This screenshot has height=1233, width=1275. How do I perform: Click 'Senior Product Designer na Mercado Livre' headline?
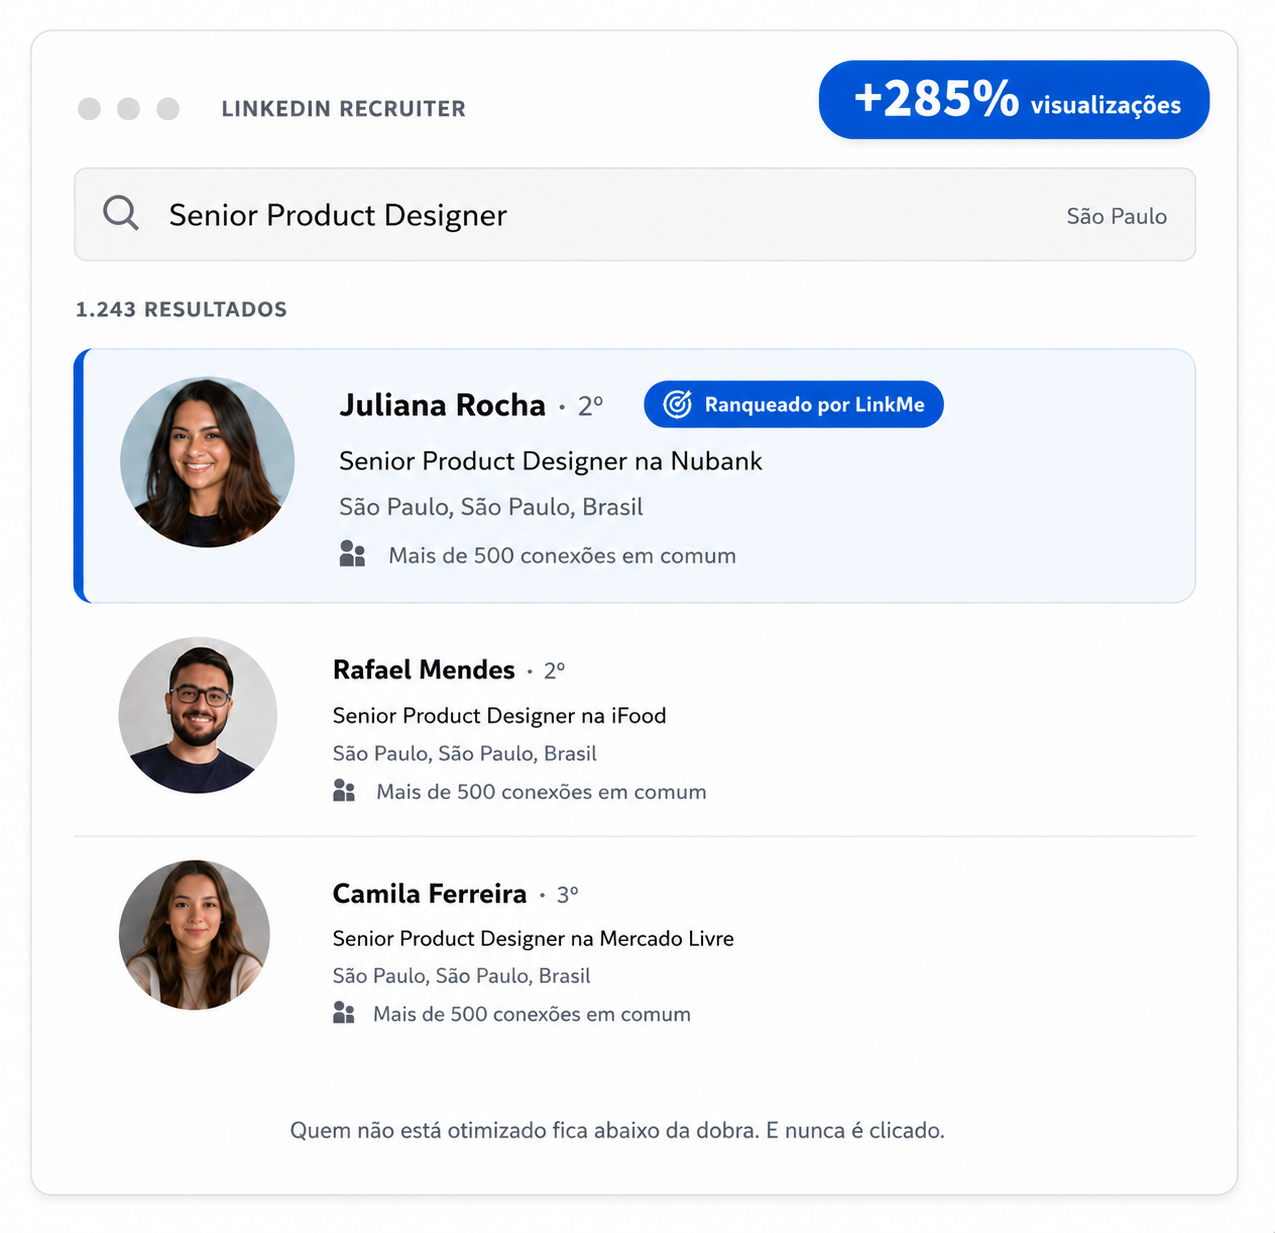pyautogui.click(x=533, y=939)
